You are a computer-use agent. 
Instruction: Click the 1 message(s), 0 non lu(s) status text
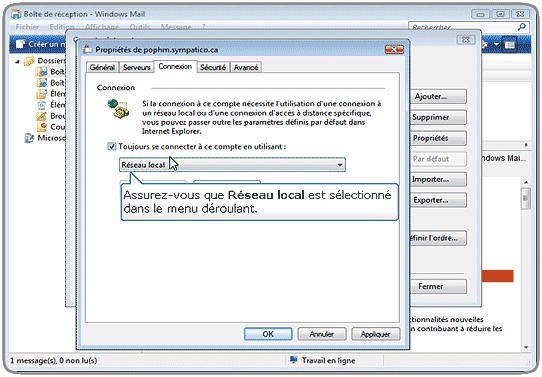point(54,360)
